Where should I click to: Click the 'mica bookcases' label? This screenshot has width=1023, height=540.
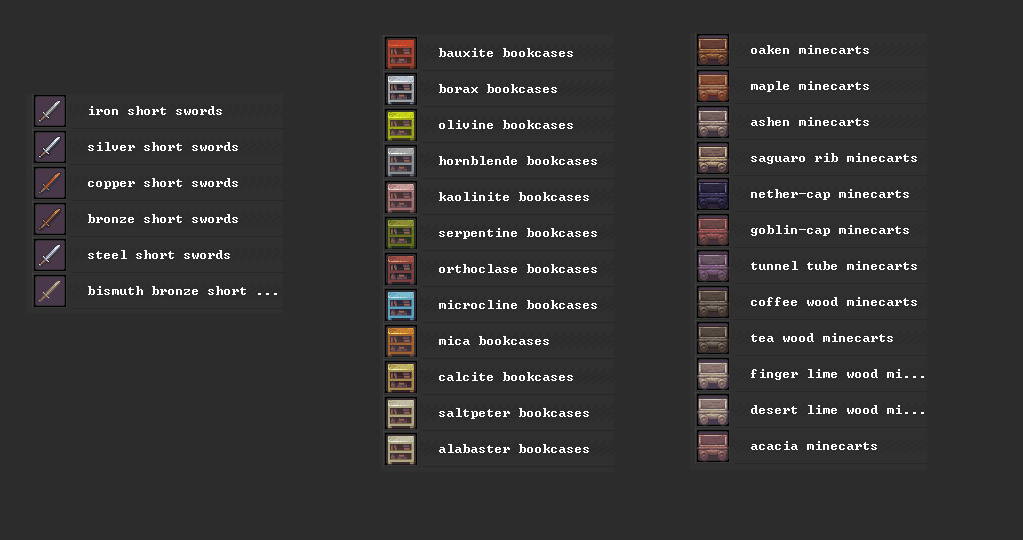[494, 340]
